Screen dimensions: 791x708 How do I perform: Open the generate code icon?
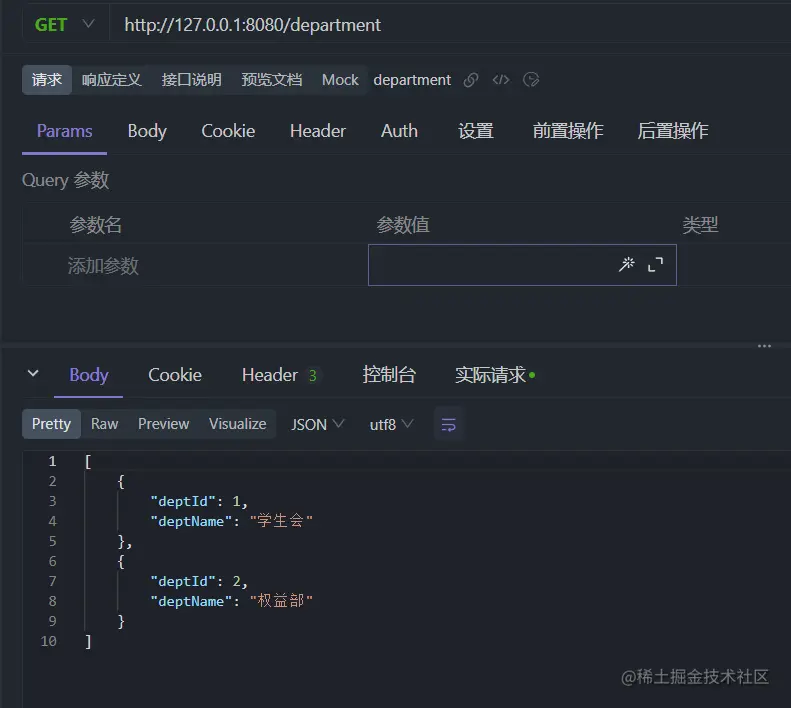pos(501,80)
